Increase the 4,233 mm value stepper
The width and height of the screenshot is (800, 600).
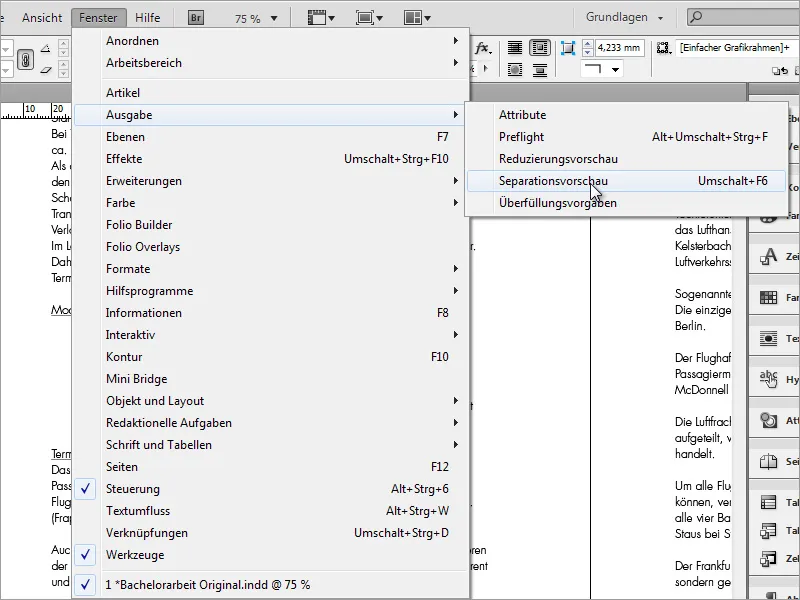[x=587, y=44]
